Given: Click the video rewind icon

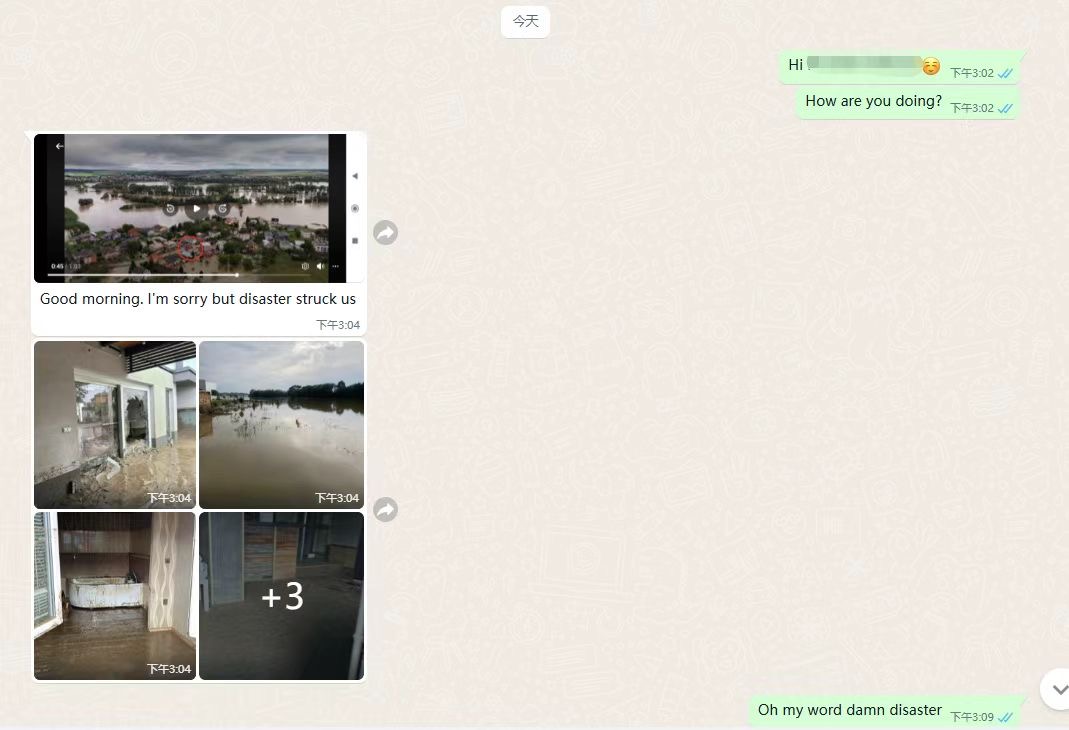Looking at the screenshot, I should coord(170,209).
